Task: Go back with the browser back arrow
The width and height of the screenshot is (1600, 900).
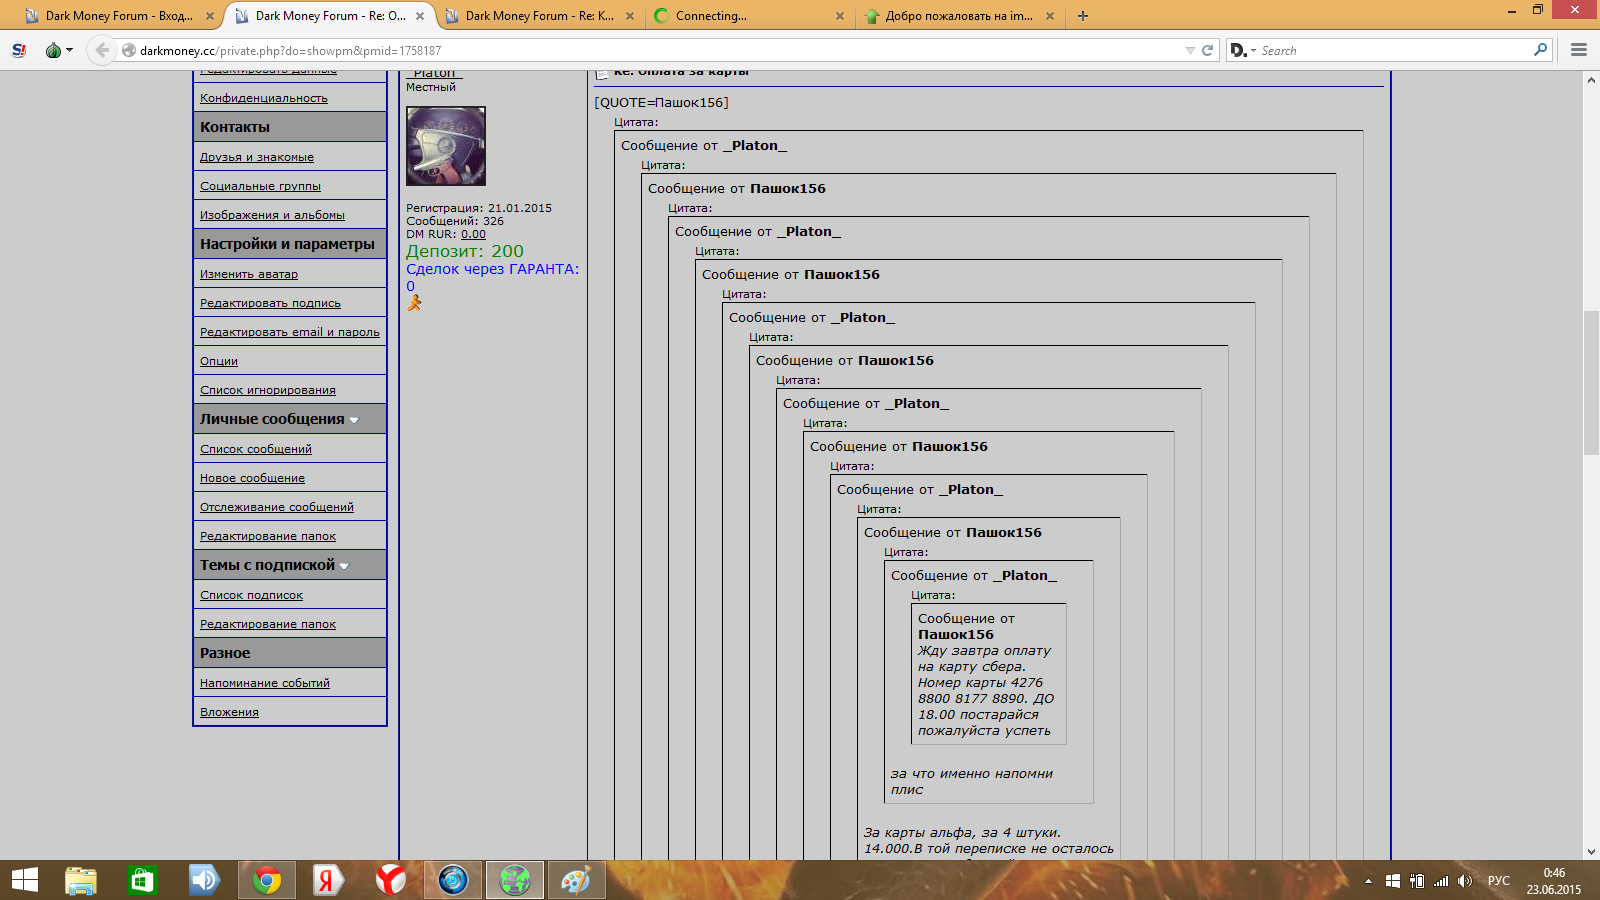Action: pyautogui.click(x=101, y=50)
